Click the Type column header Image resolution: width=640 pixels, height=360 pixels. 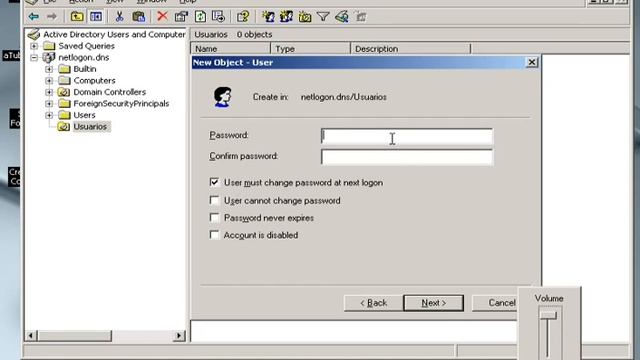(x=310, y=49)
